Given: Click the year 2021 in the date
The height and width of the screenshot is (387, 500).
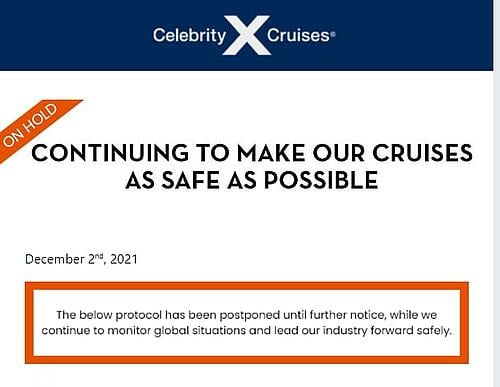Looking at the screenshot, I should coord(124,259).
